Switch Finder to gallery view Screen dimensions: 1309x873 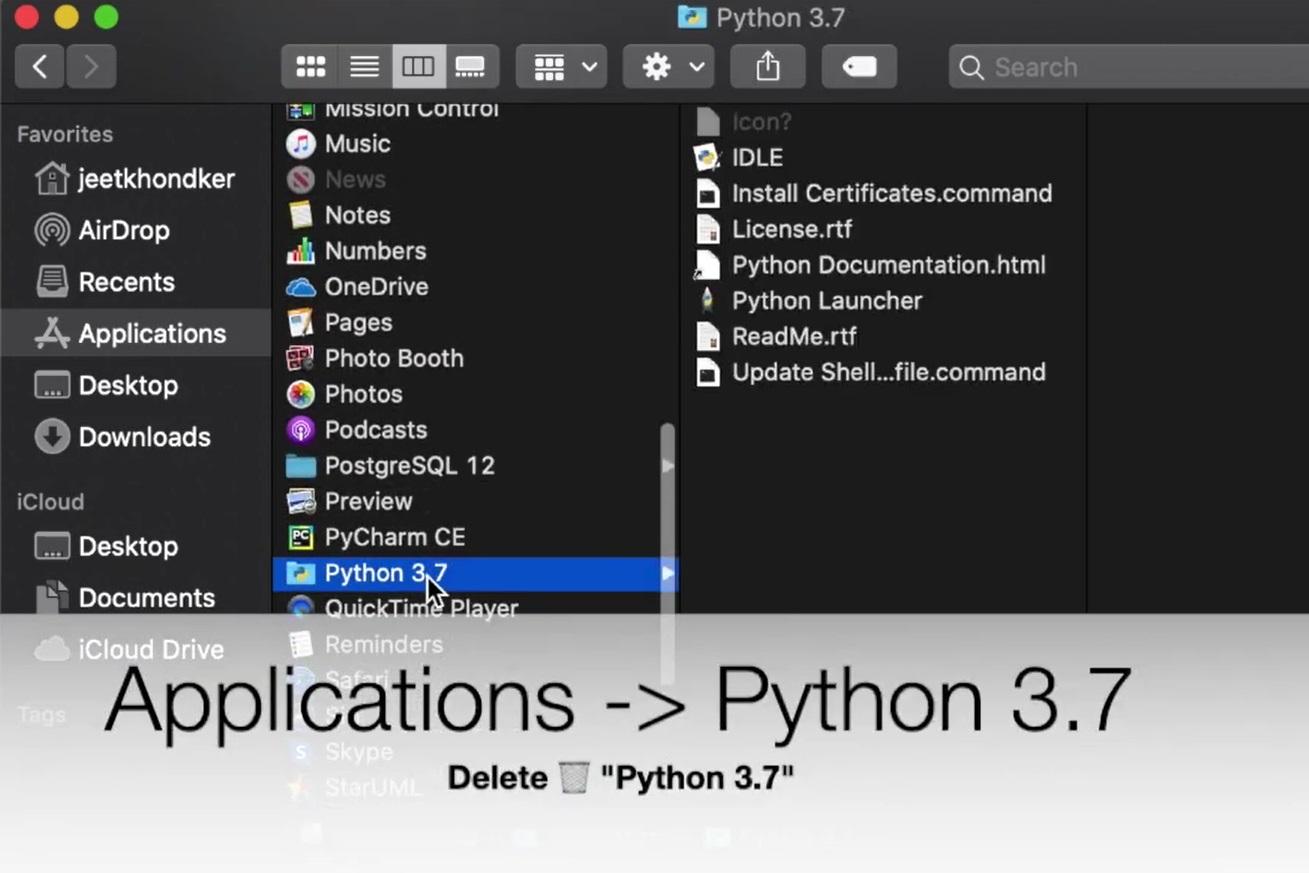tap(471, 67)
